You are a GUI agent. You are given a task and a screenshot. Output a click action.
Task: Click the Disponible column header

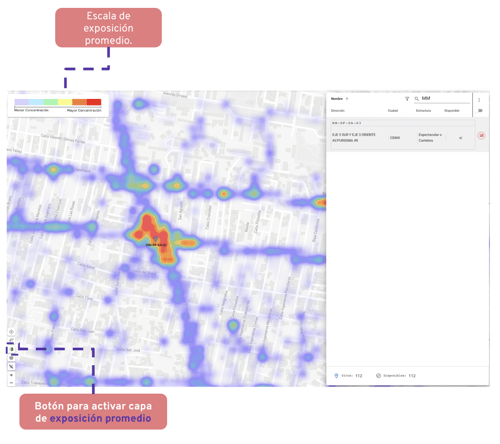(452, 111)
